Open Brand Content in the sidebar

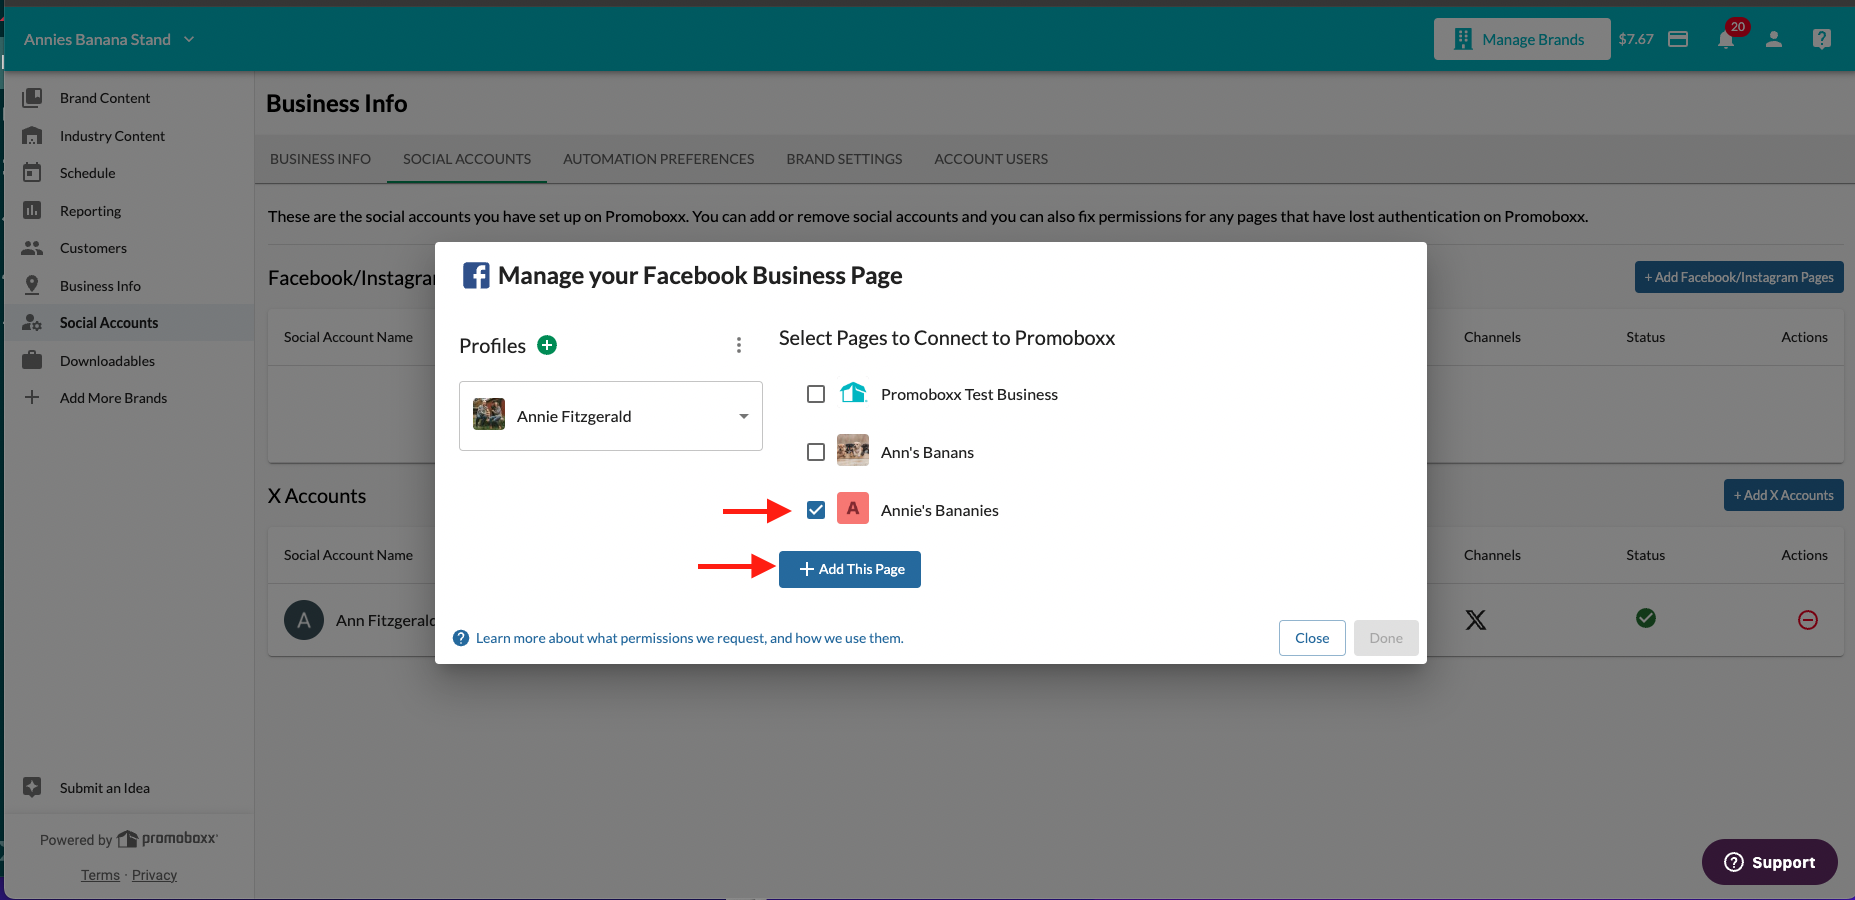(x=105, y=98)
